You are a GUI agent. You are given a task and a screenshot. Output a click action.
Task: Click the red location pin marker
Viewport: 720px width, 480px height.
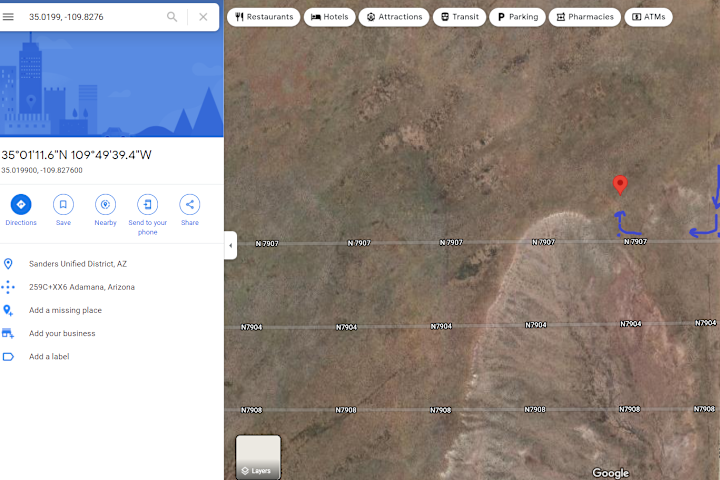620,185
